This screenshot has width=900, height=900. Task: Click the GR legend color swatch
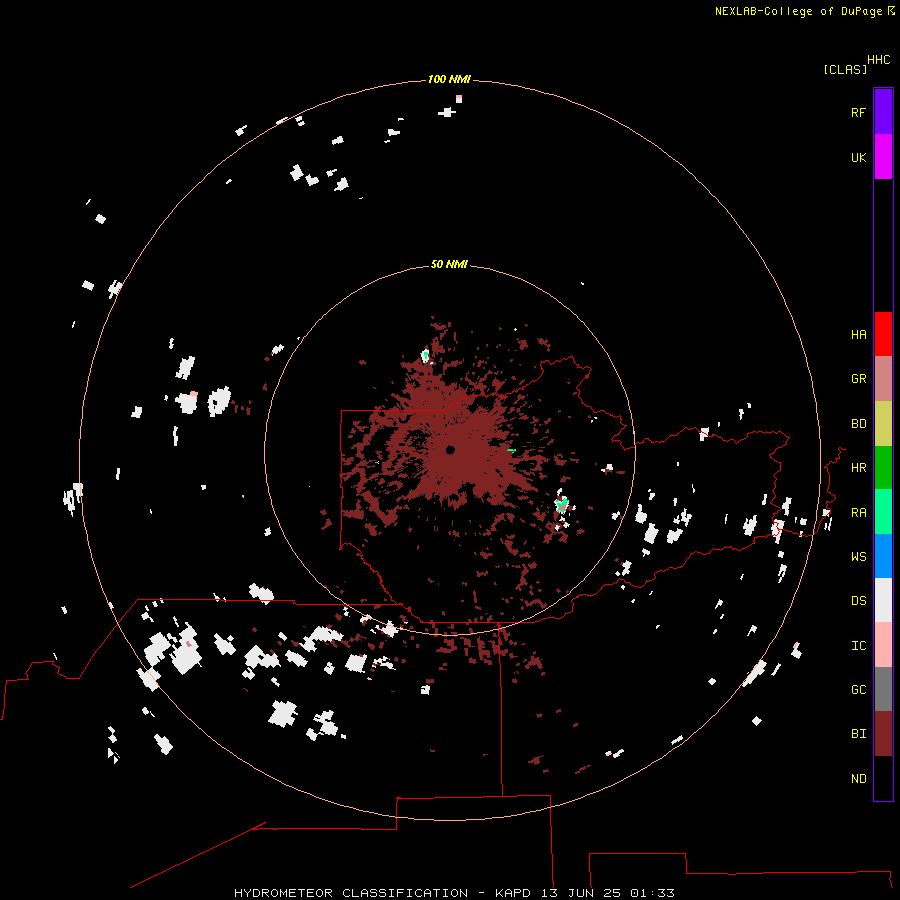(883, 379)
